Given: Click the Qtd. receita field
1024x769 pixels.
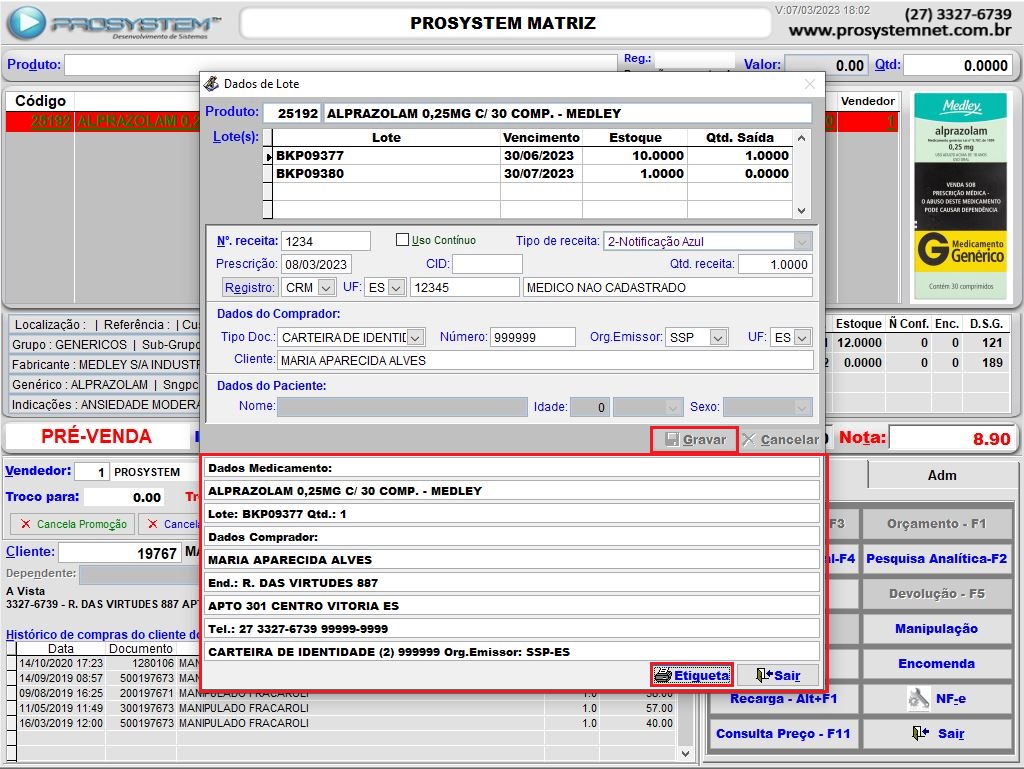Looking at the screenshot, I should (775, 264).
